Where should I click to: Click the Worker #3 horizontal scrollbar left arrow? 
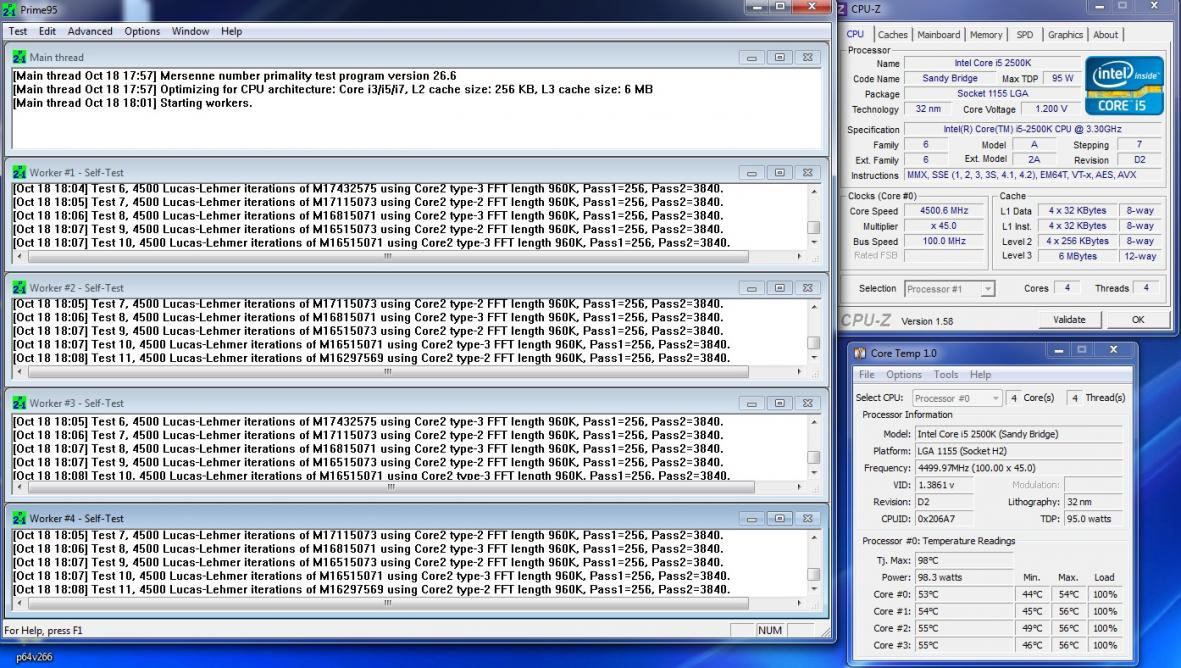click(x=20, y=487)
